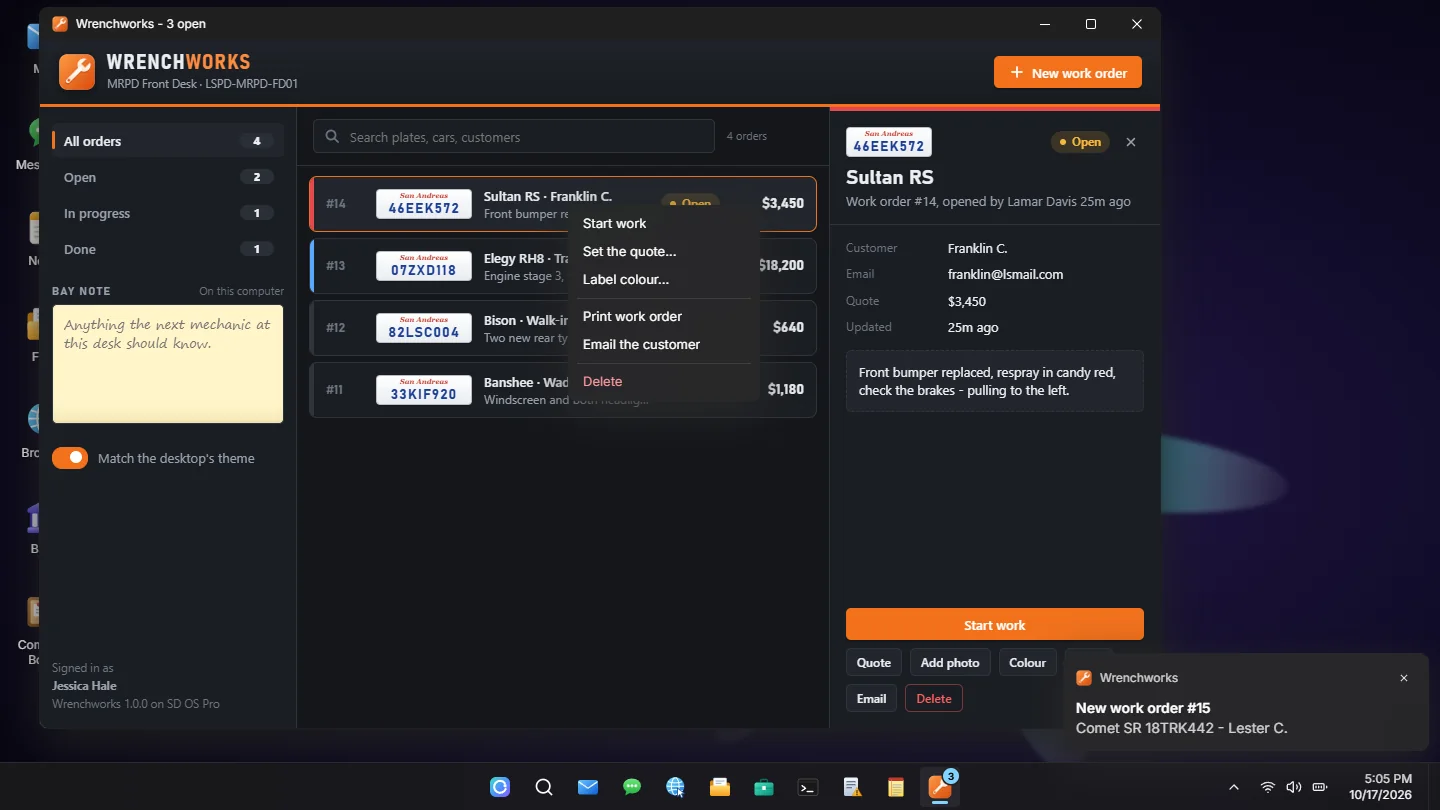
Task: Select Print work order menu entry
Action: 664,316
